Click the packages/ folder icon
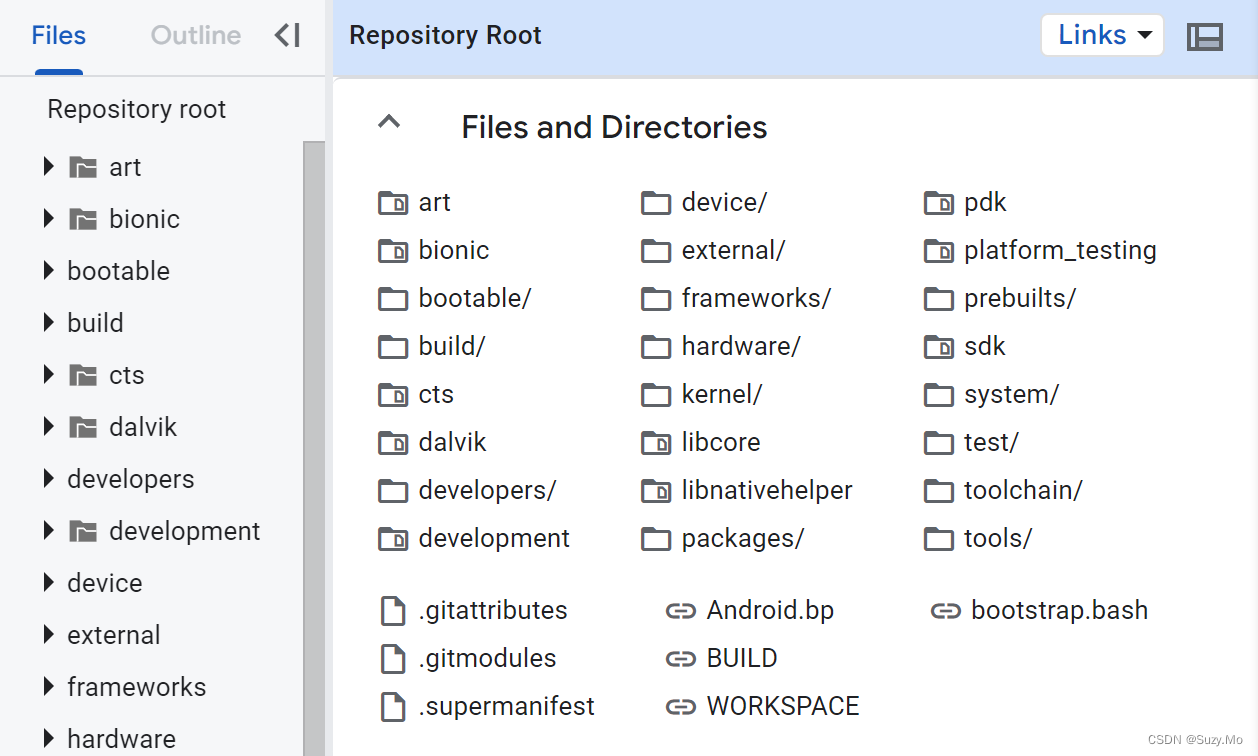Image resolution: width=1258 pixels, height=756 pixels. click(x=656, y=539)
